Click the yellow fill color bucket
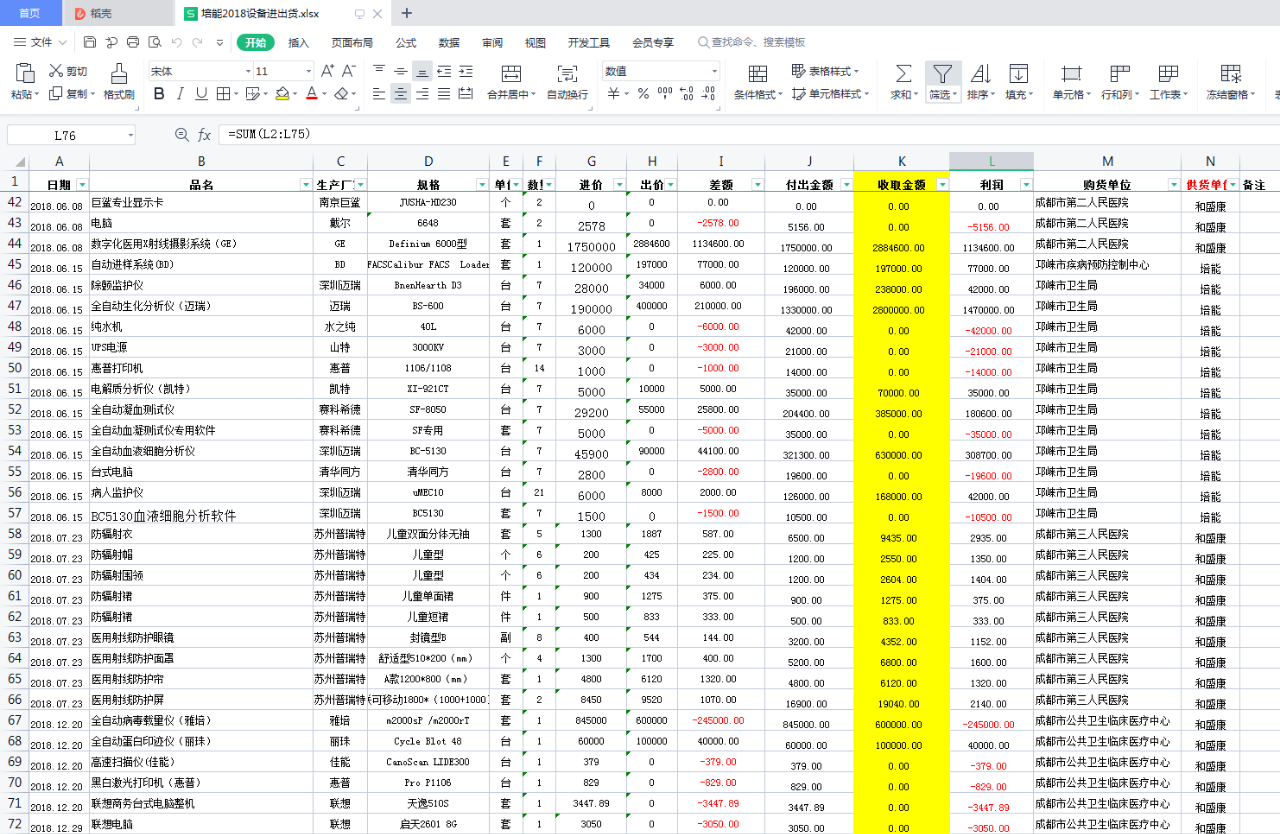The height and width of the screenshot is (834, 1280). (282, 94)
